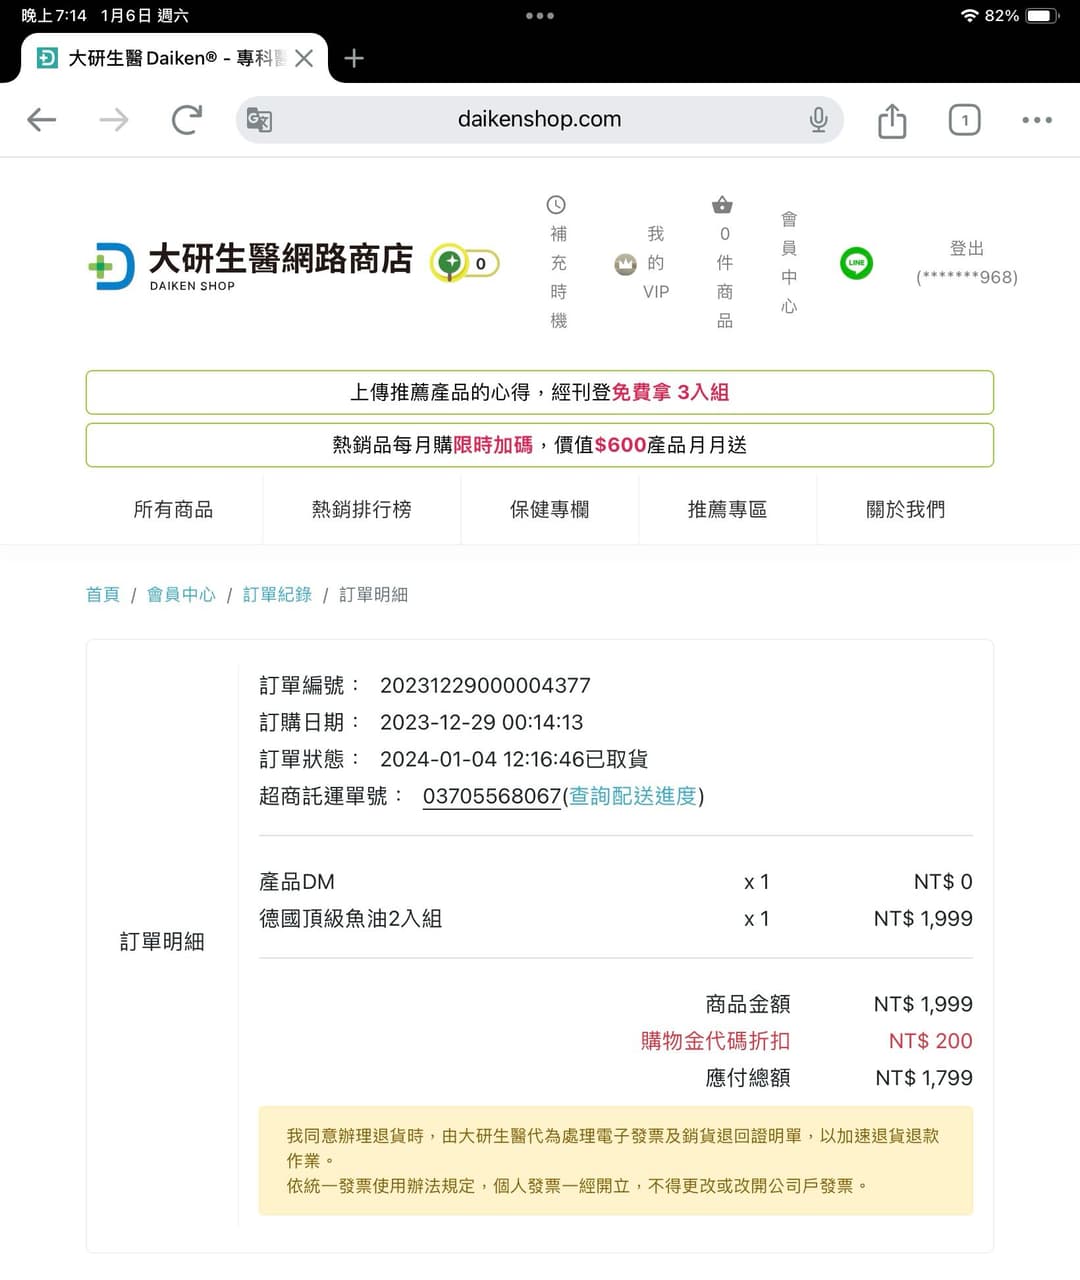Click the NT$ 1,799 total amount
1080x1280 pixels.
(924, 1078)
